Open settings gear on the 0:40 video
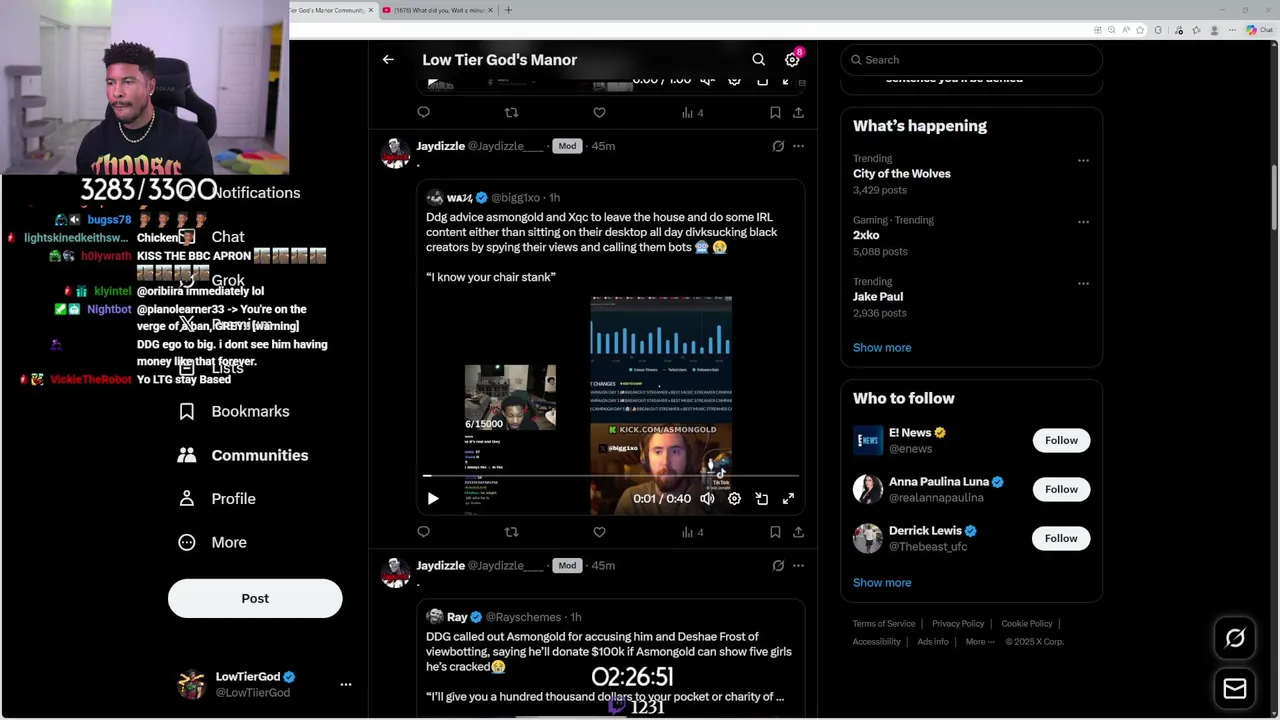Screen dimensions: 1280x720 pyautogui.click(x=734, y=498)
